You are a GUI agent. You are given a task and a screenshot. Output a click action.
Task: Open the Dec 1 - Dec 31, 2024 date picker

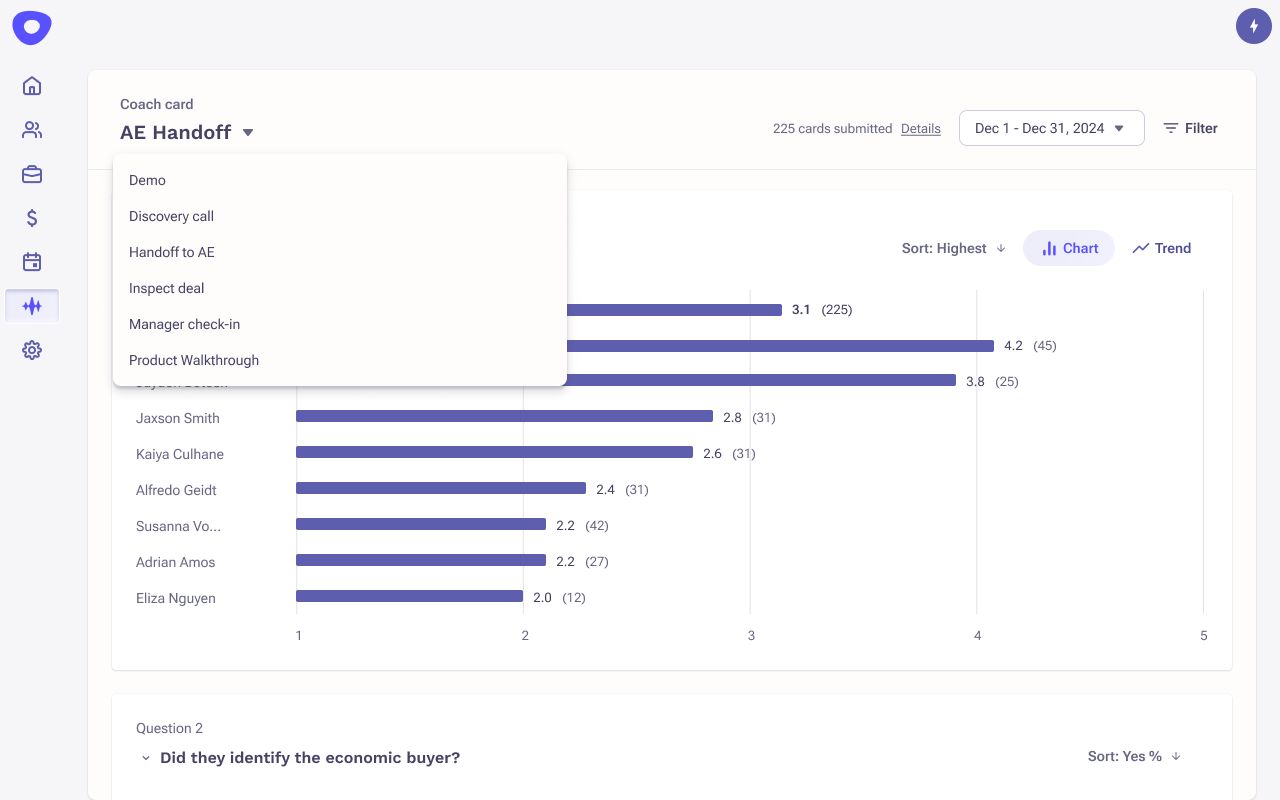coord(1051,128)
